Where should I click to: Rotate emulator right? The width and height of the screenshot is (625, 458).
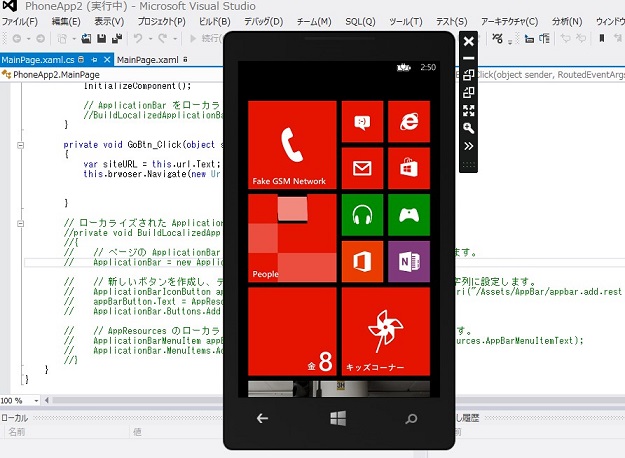(x=469, y=92)
